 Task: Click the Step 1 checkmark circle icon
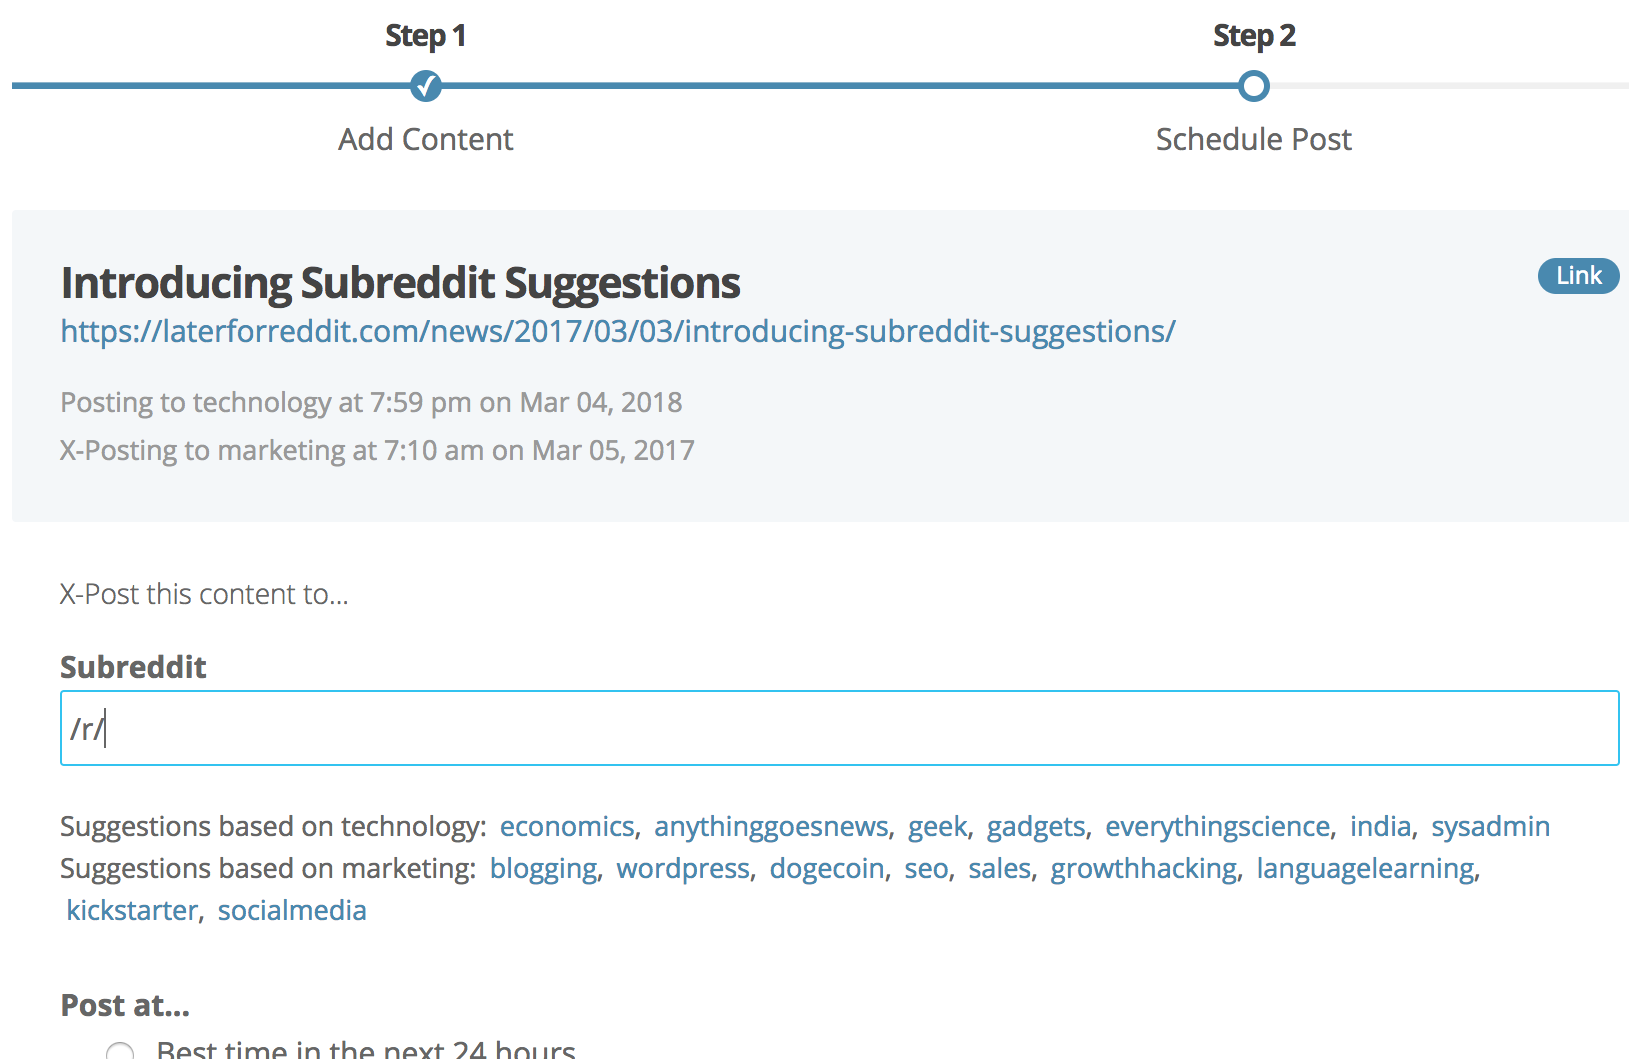[426, 86]
